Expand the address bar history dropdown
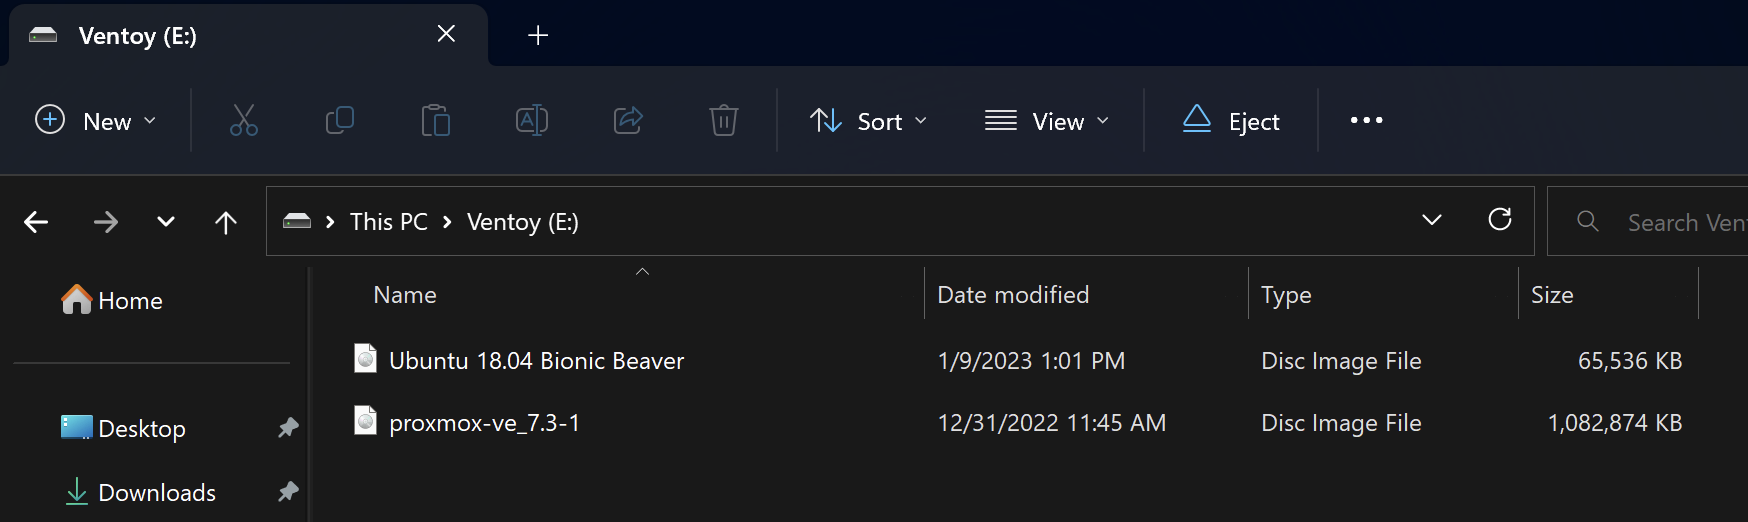This screenshot has height=522, width=1748. 1432,220
